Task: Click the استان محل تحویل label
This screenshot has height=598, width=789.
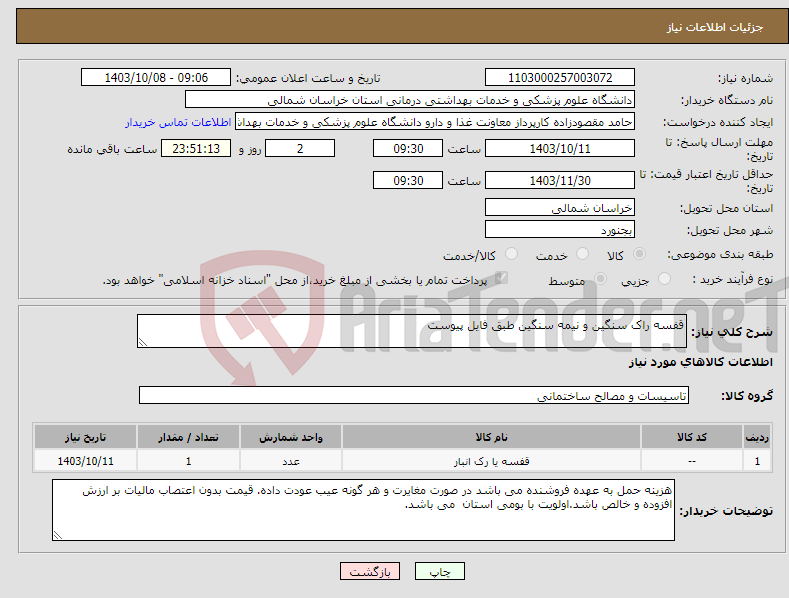Action: (x=727, y=208)
